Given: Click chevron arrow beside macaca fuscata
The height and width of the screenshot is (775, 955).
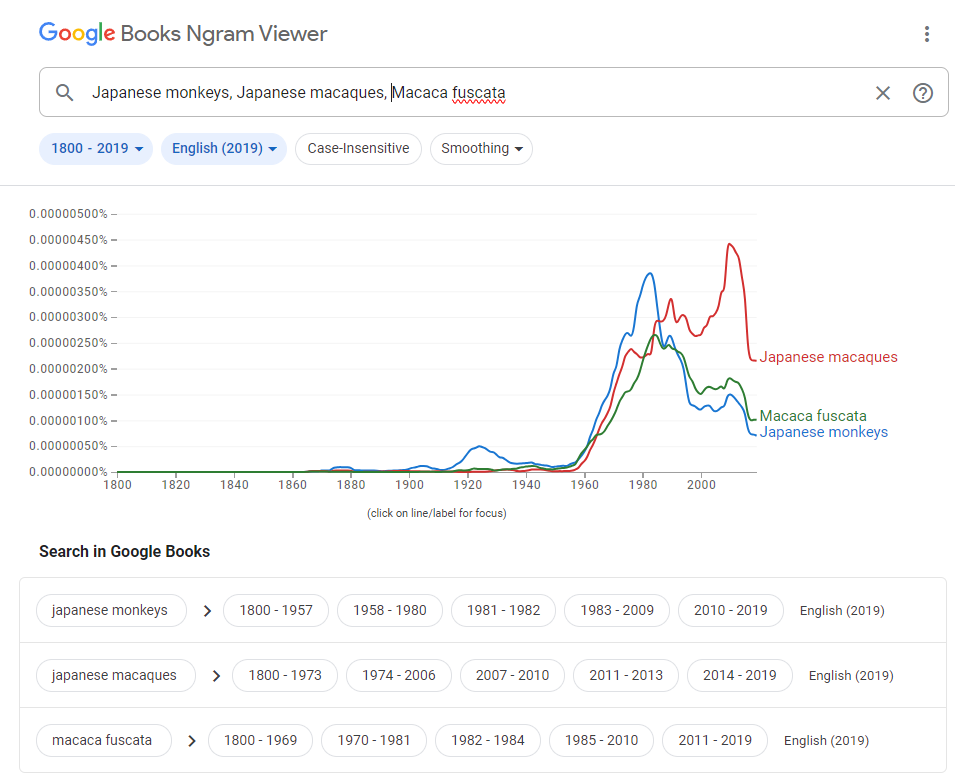Looking at the screenshot, I should pos(192,741).
